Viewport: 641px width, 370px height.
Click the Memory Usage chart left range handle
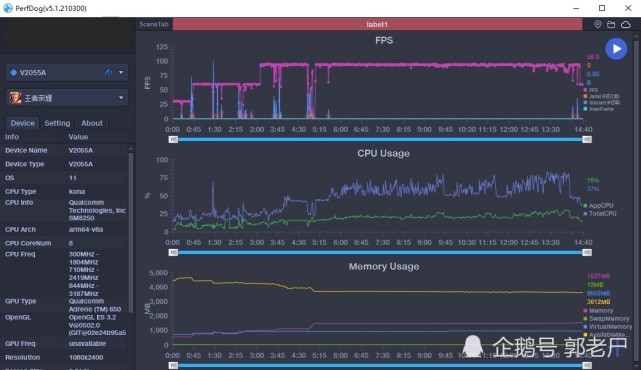coord(173,365)
